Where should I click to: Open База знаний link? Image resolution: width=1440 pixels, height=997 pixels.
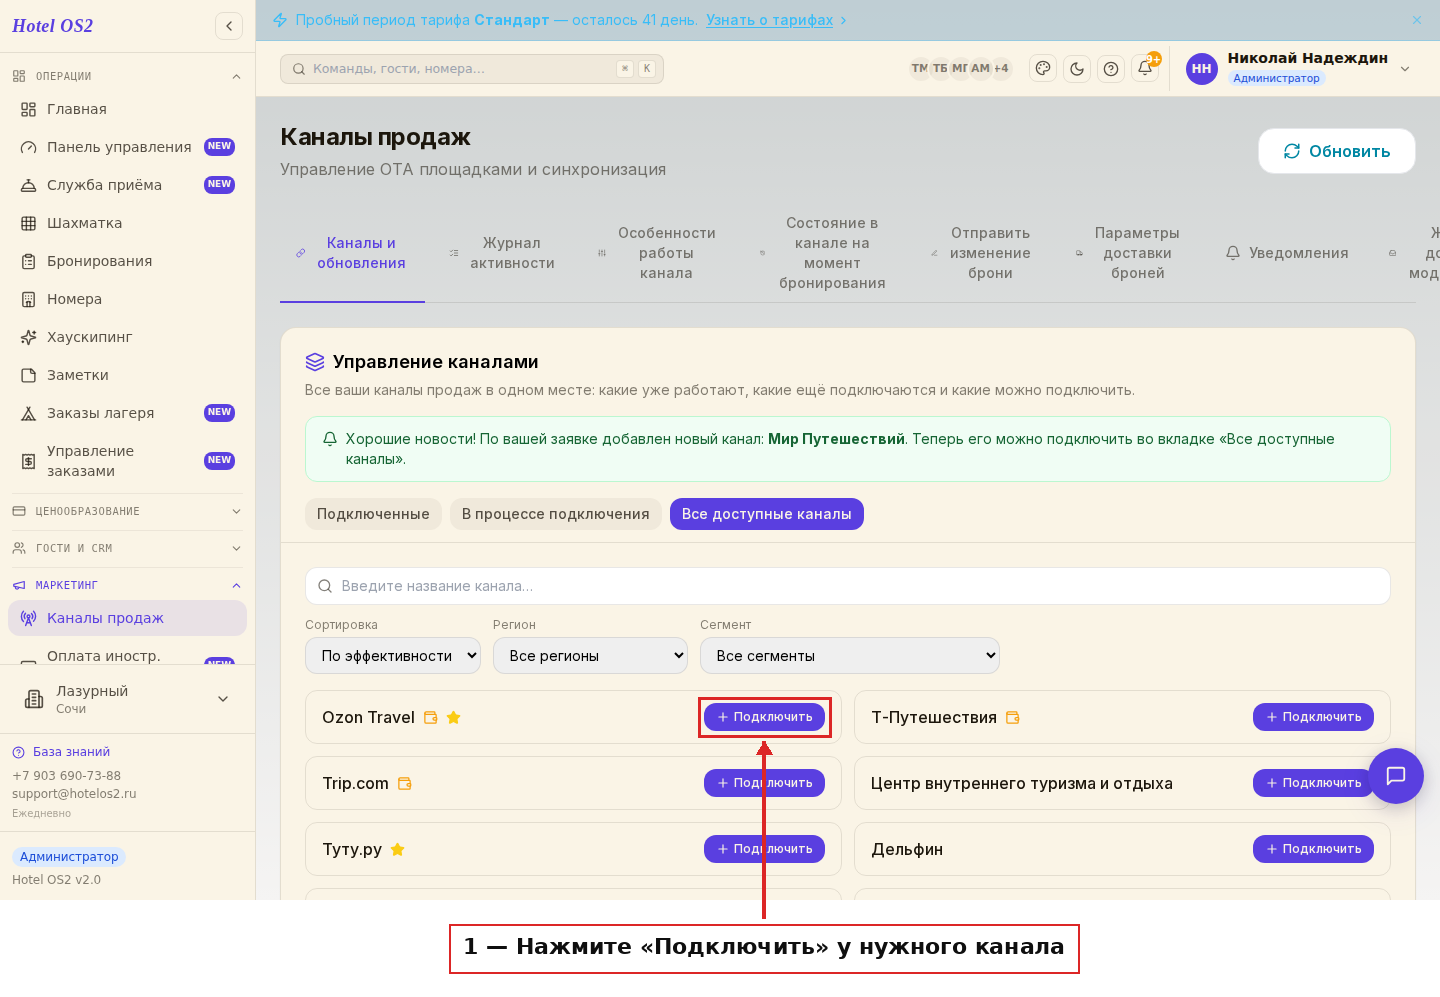click(x=71, y=752)
